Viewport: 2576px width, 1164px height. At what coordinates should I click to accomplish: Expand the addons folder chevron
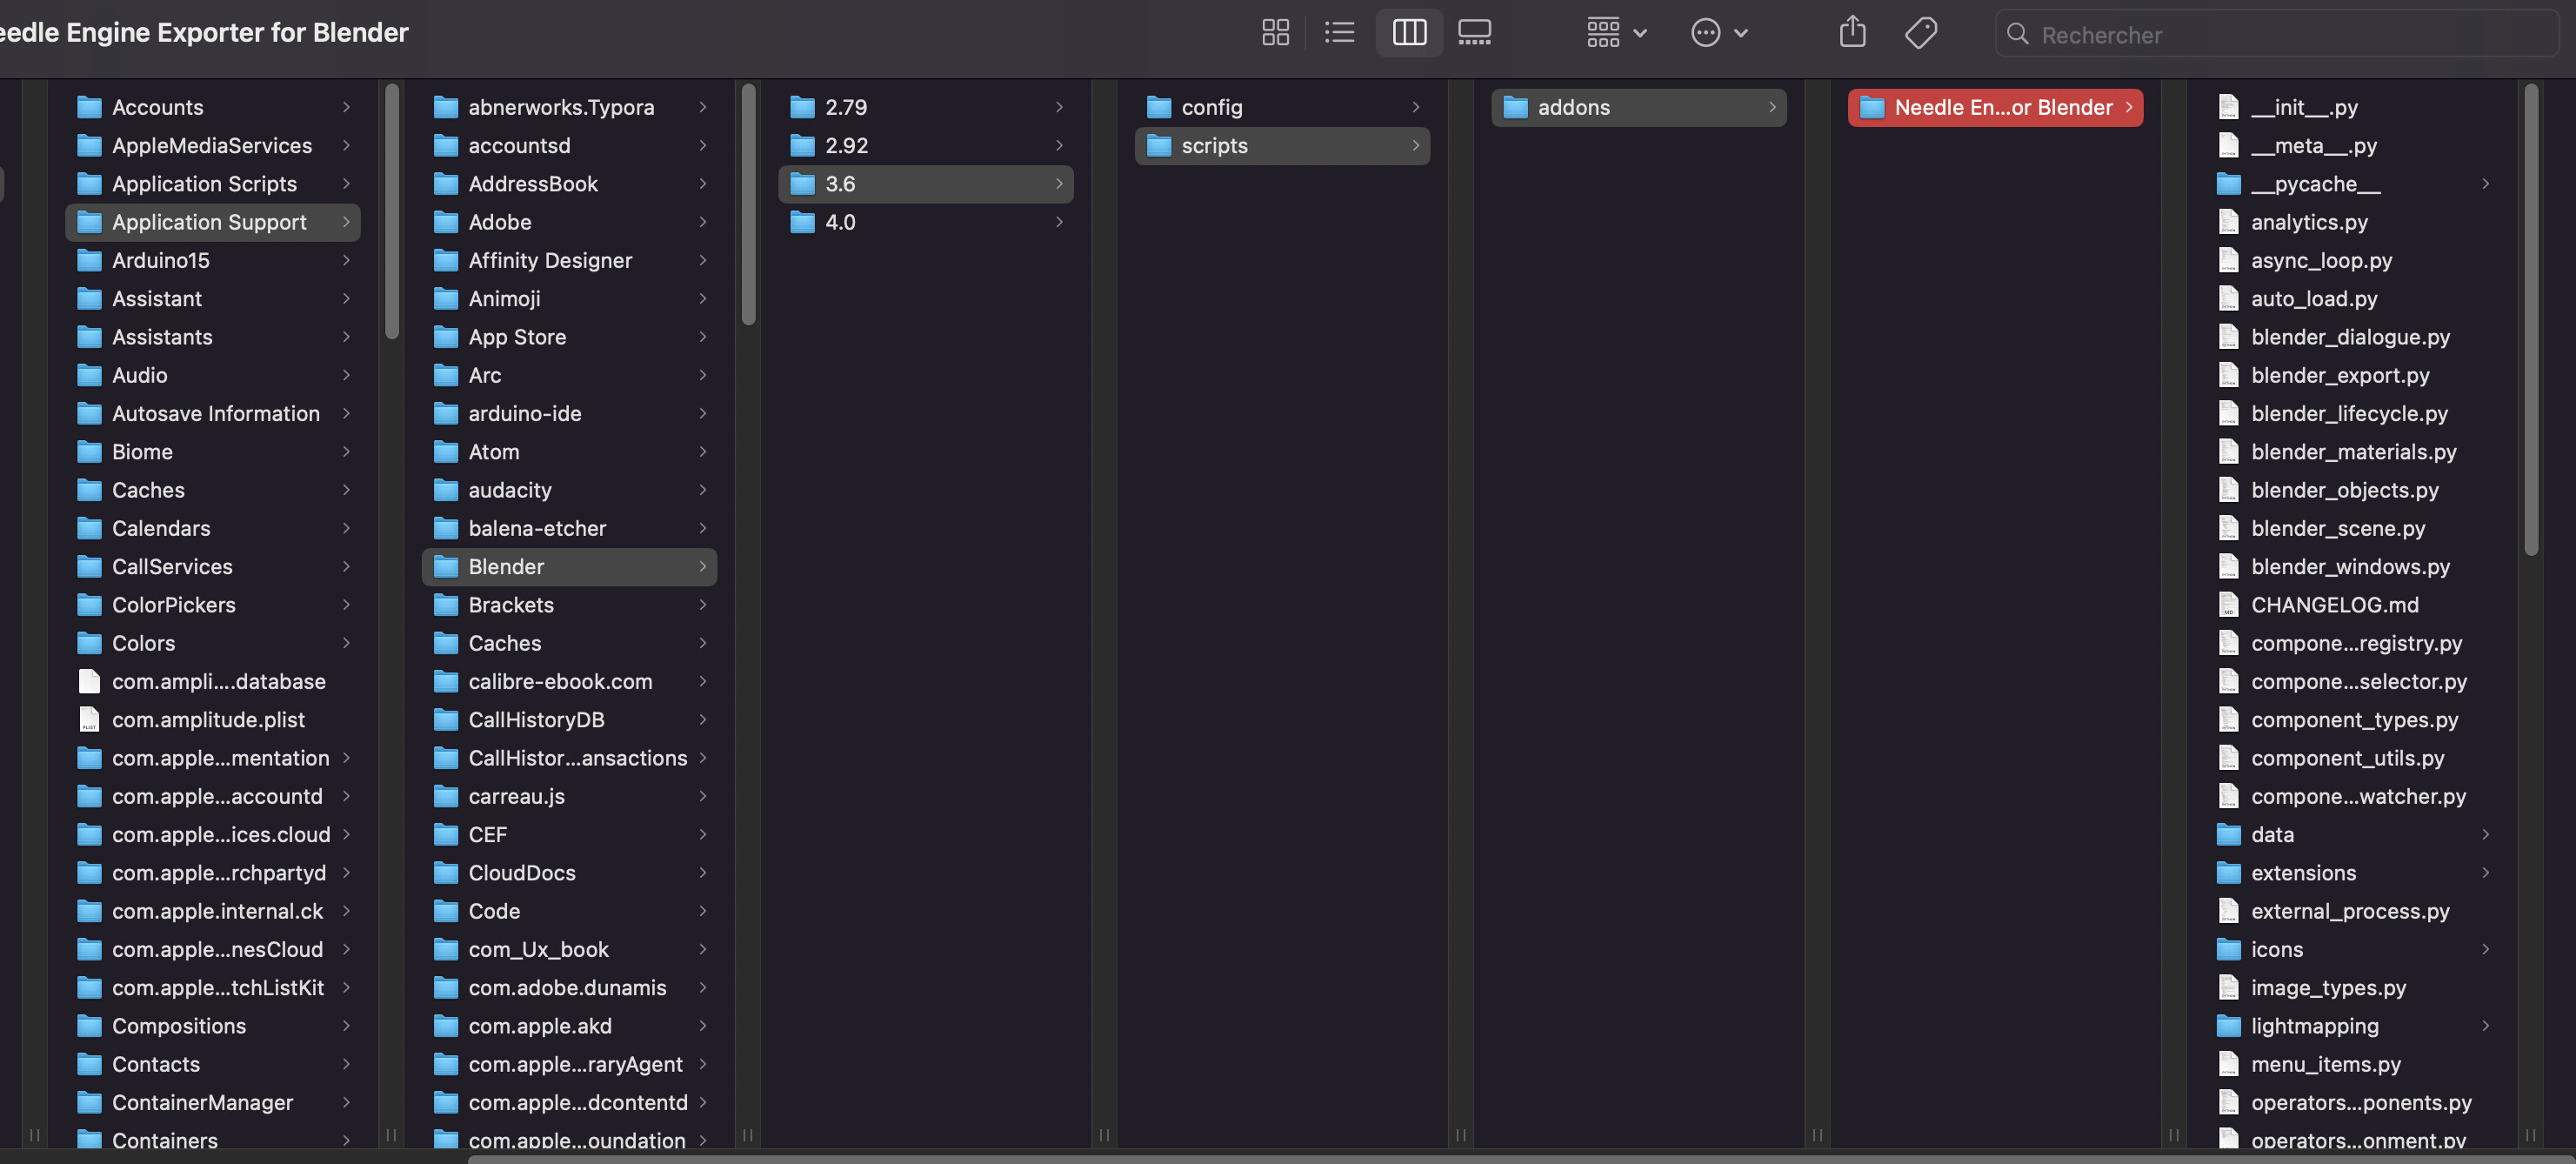coord(1772,107)
